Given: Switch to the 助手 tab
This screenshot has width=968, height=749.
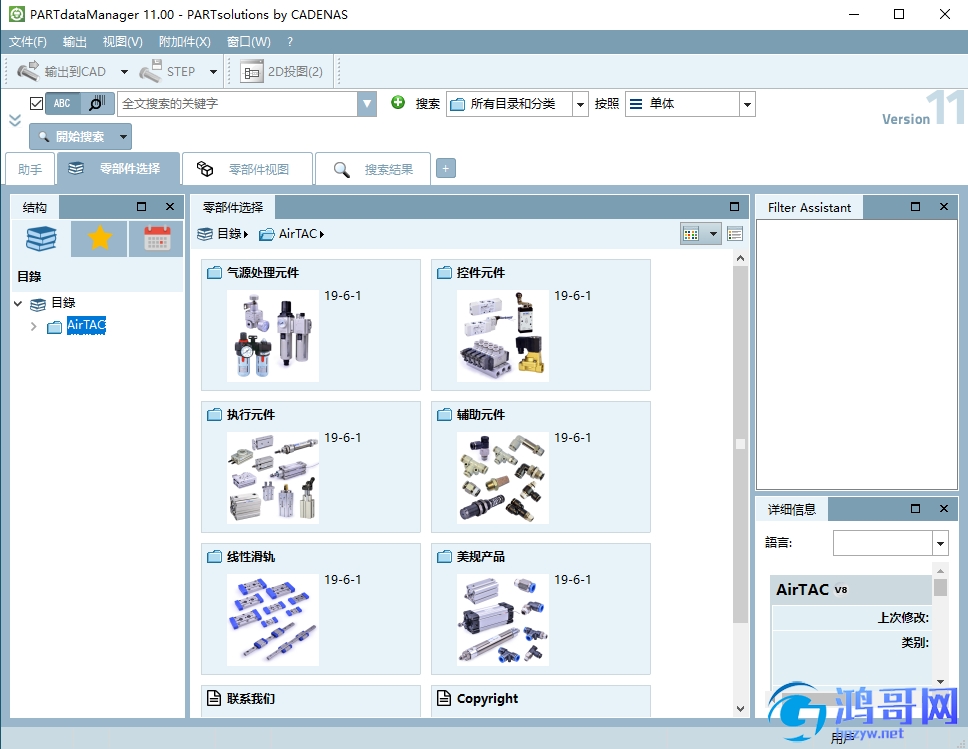Looking at the screenshot, I should 30,169.
